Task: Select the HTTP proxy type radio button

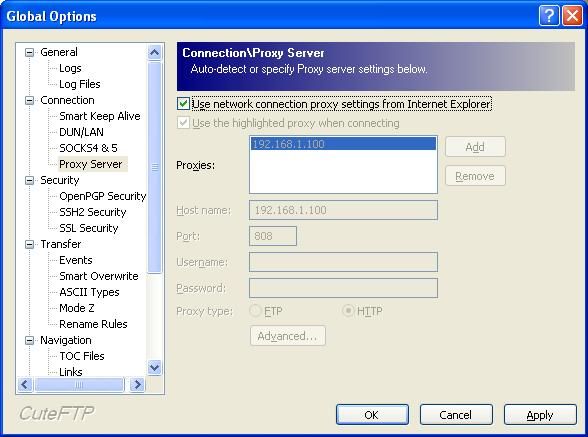Action: pyautogui.click(x=348, y=311)
